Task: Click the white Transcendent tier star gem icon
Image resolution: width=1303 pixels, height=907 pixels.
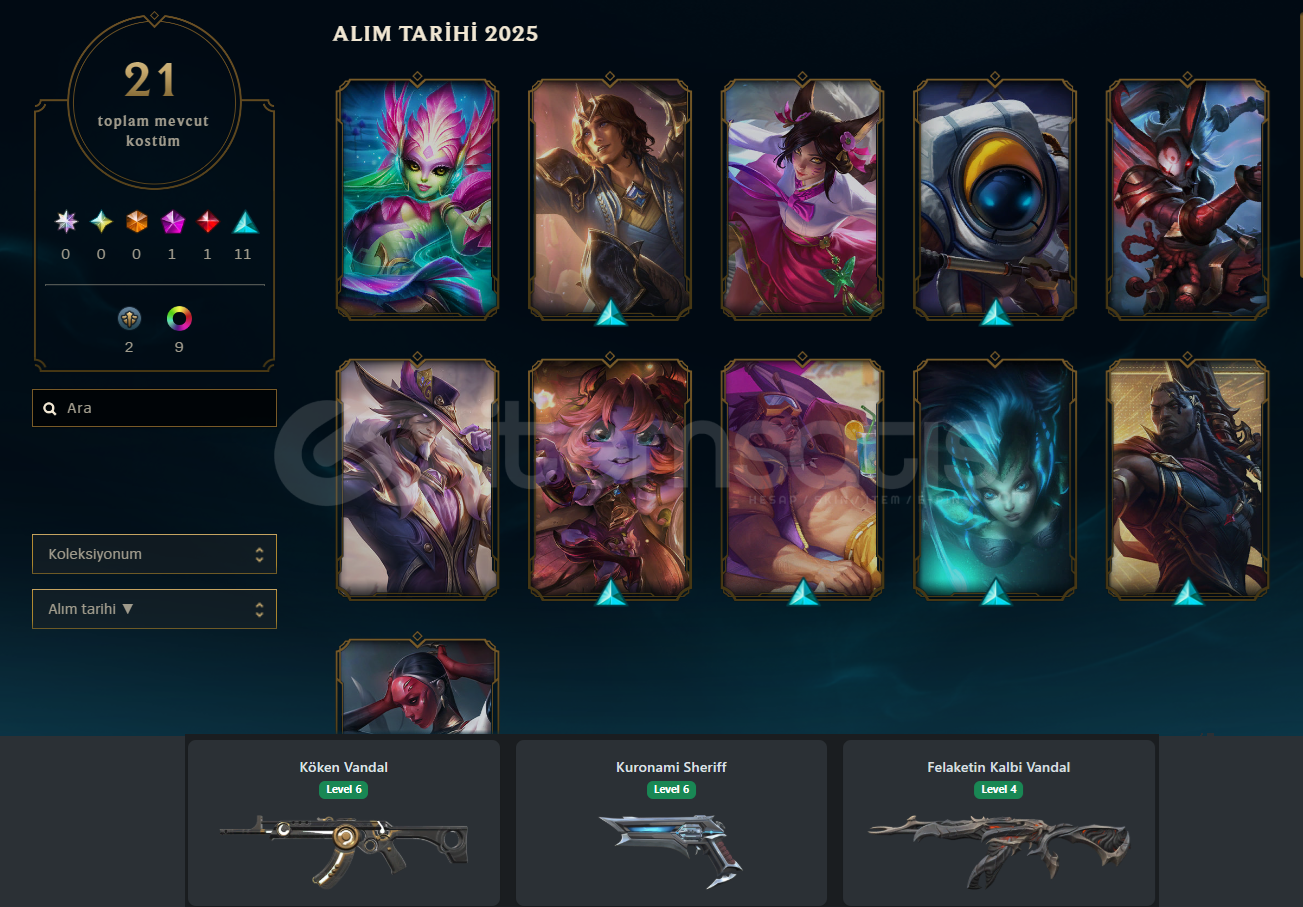Action: 66,222
